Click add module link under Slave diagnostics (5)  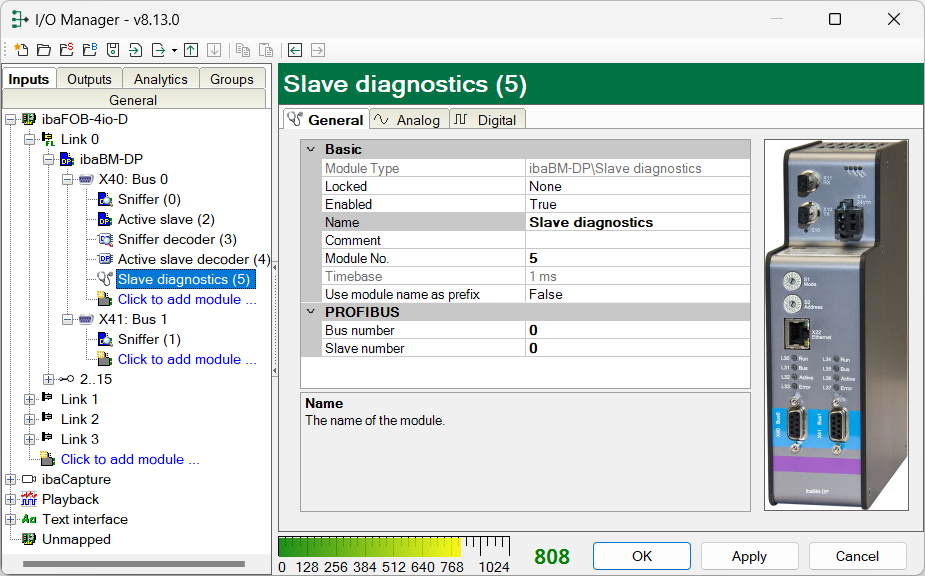coord(187,299)
